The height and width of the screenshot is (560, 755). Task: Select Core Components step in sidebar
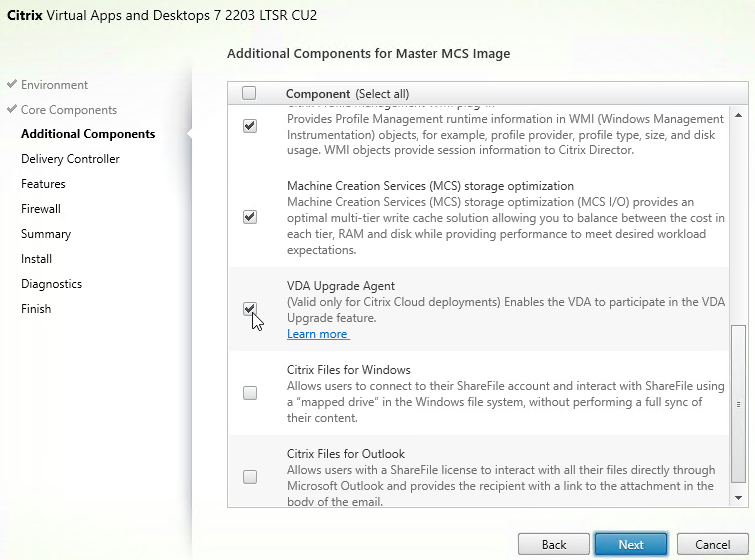[69, 110]
